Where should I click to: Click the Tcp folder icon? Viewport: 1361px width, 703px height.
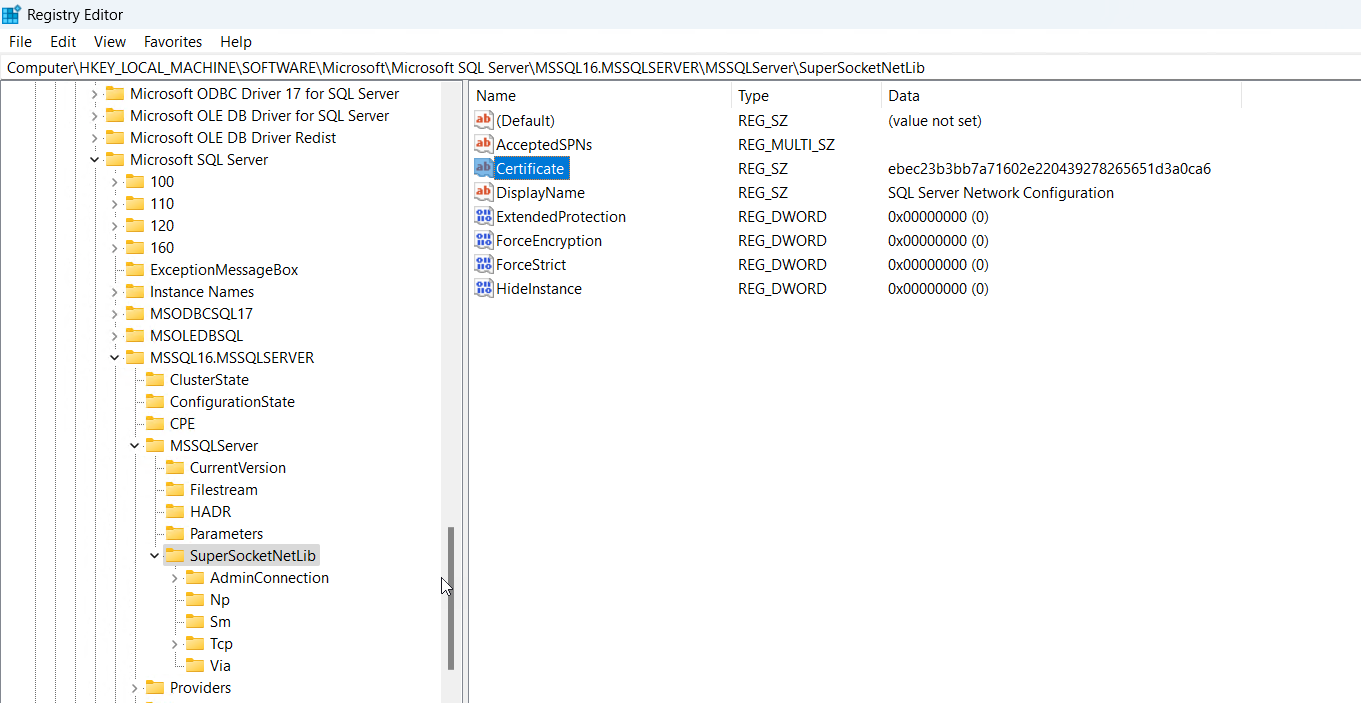[195, 643]
